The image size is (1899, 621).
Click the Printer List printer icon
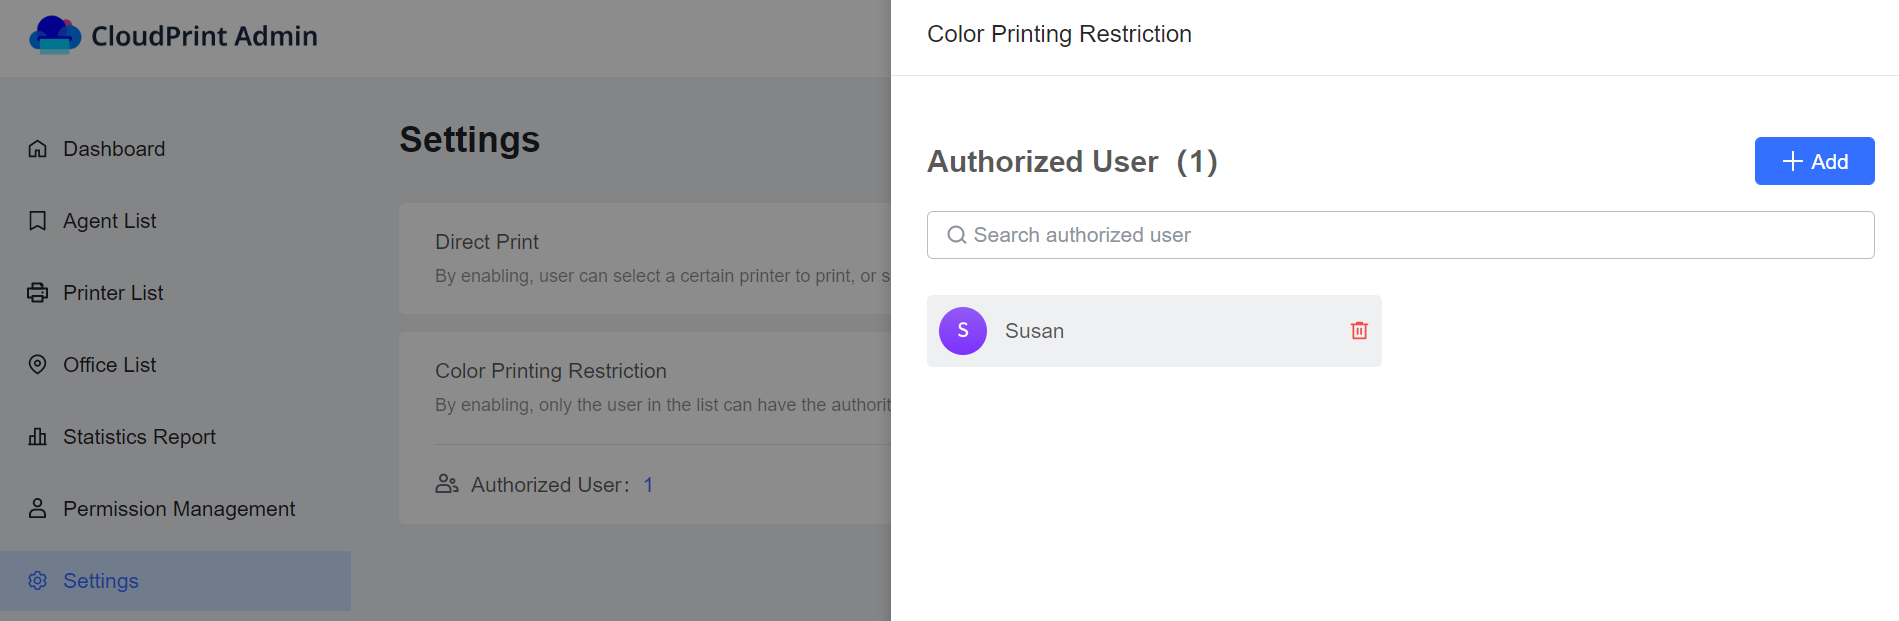pos(38,293)
